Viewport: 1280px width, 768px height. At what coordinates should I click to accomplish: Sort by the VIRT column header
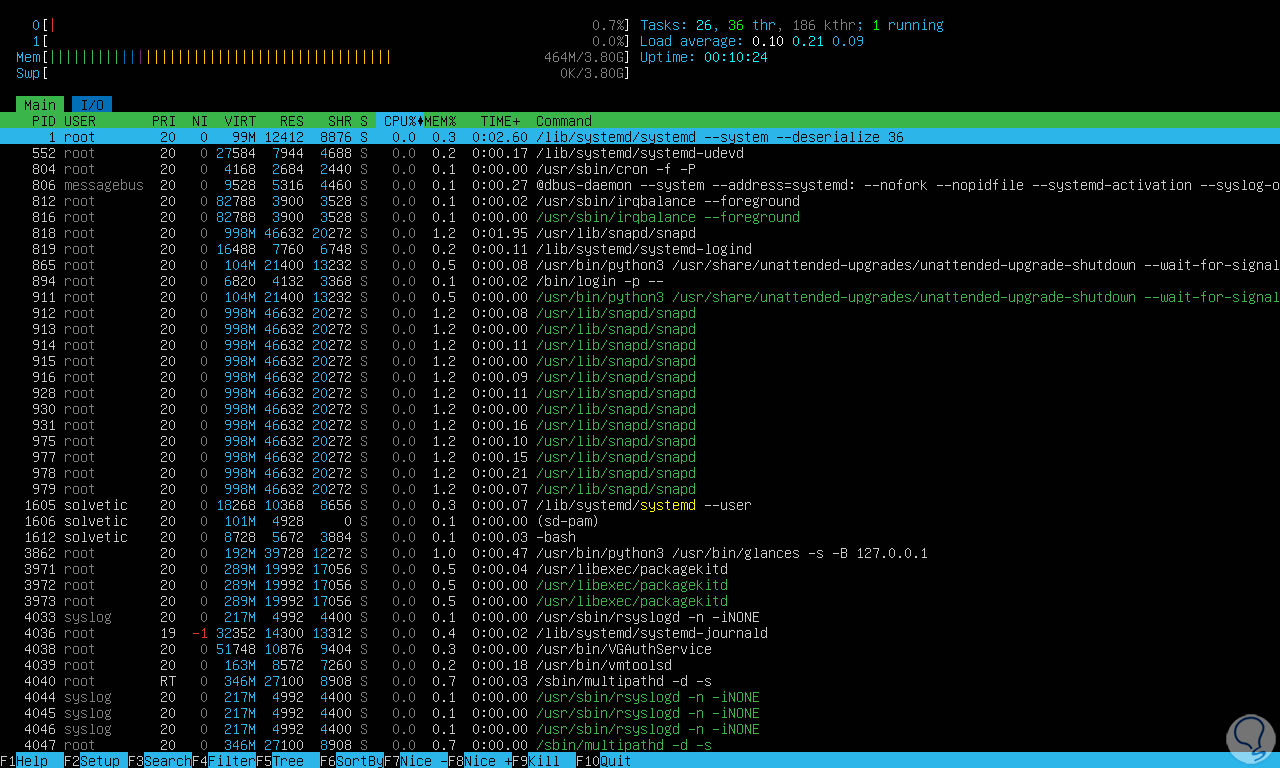pos(240,121)
